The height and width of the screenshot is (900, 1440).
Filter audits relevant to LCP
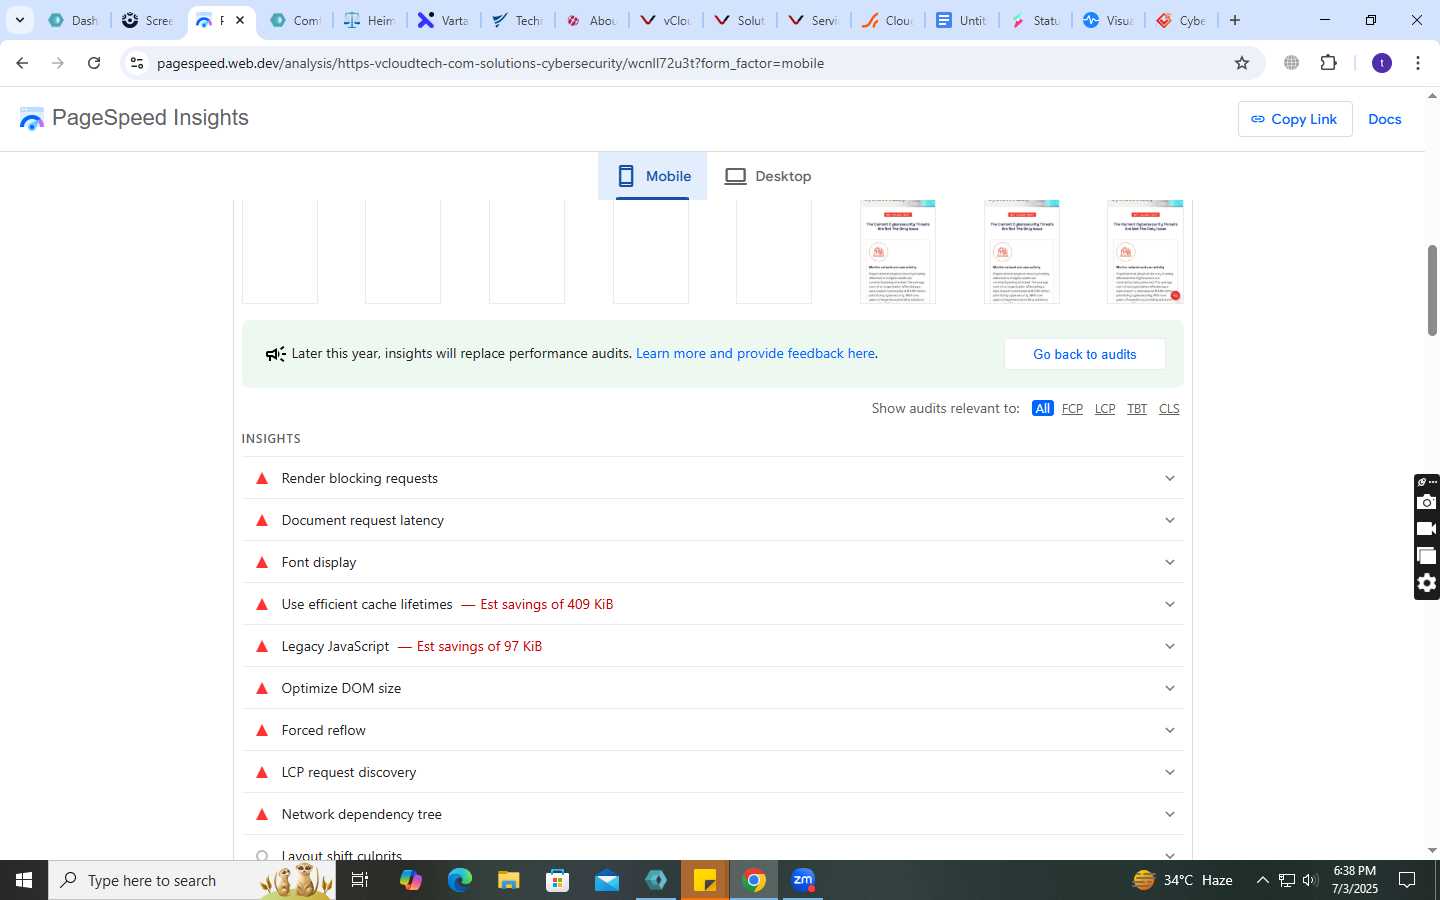pyautogui.click(x=1105, y=408)
